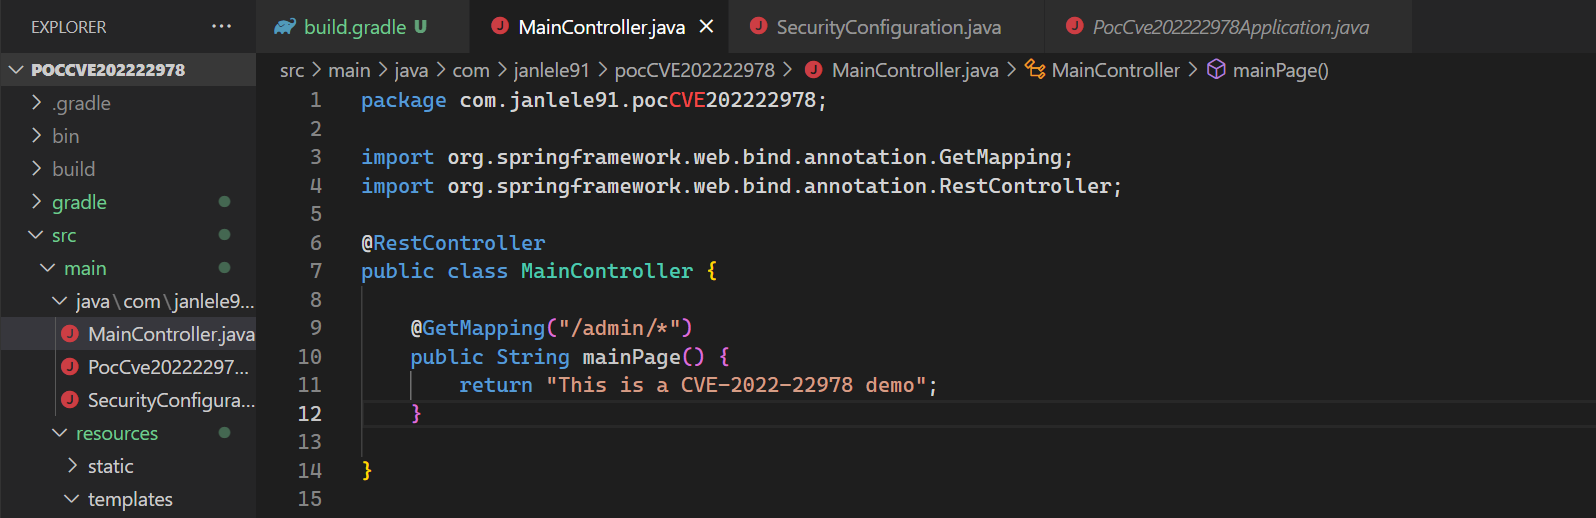The image size is (1596, 518).
Task: Click Java icon in MainController.java breadcrumb
Action: click(x=814, y=70)
